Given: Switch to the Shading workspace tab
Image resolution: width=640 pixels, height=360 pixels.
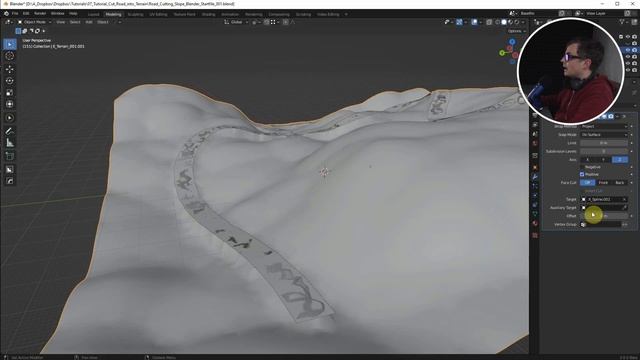Looking at the screenshot, I should pyautogui.click(x=208, y=14).
